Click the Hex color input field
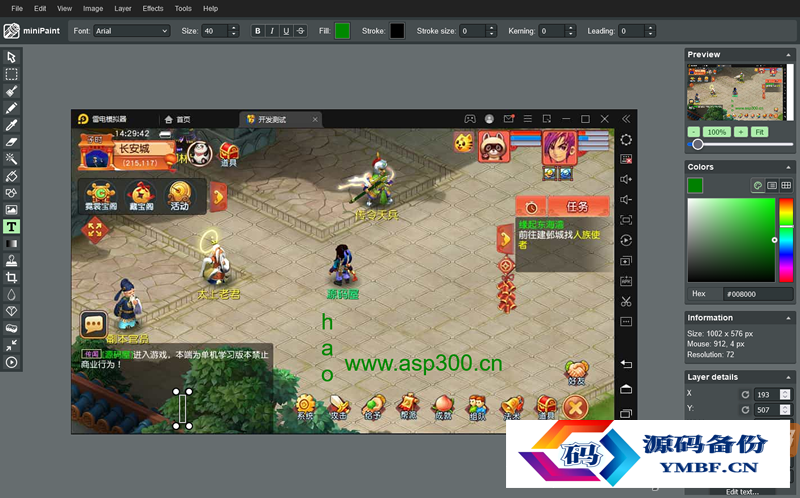The height and width of the screenshot is (498, 800). pos(758,294)
